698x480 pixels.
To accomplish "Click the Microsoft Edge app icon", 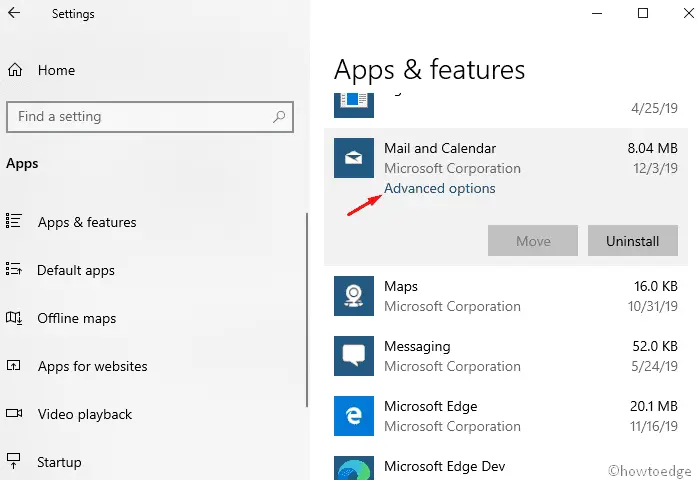I will (354, 416).
